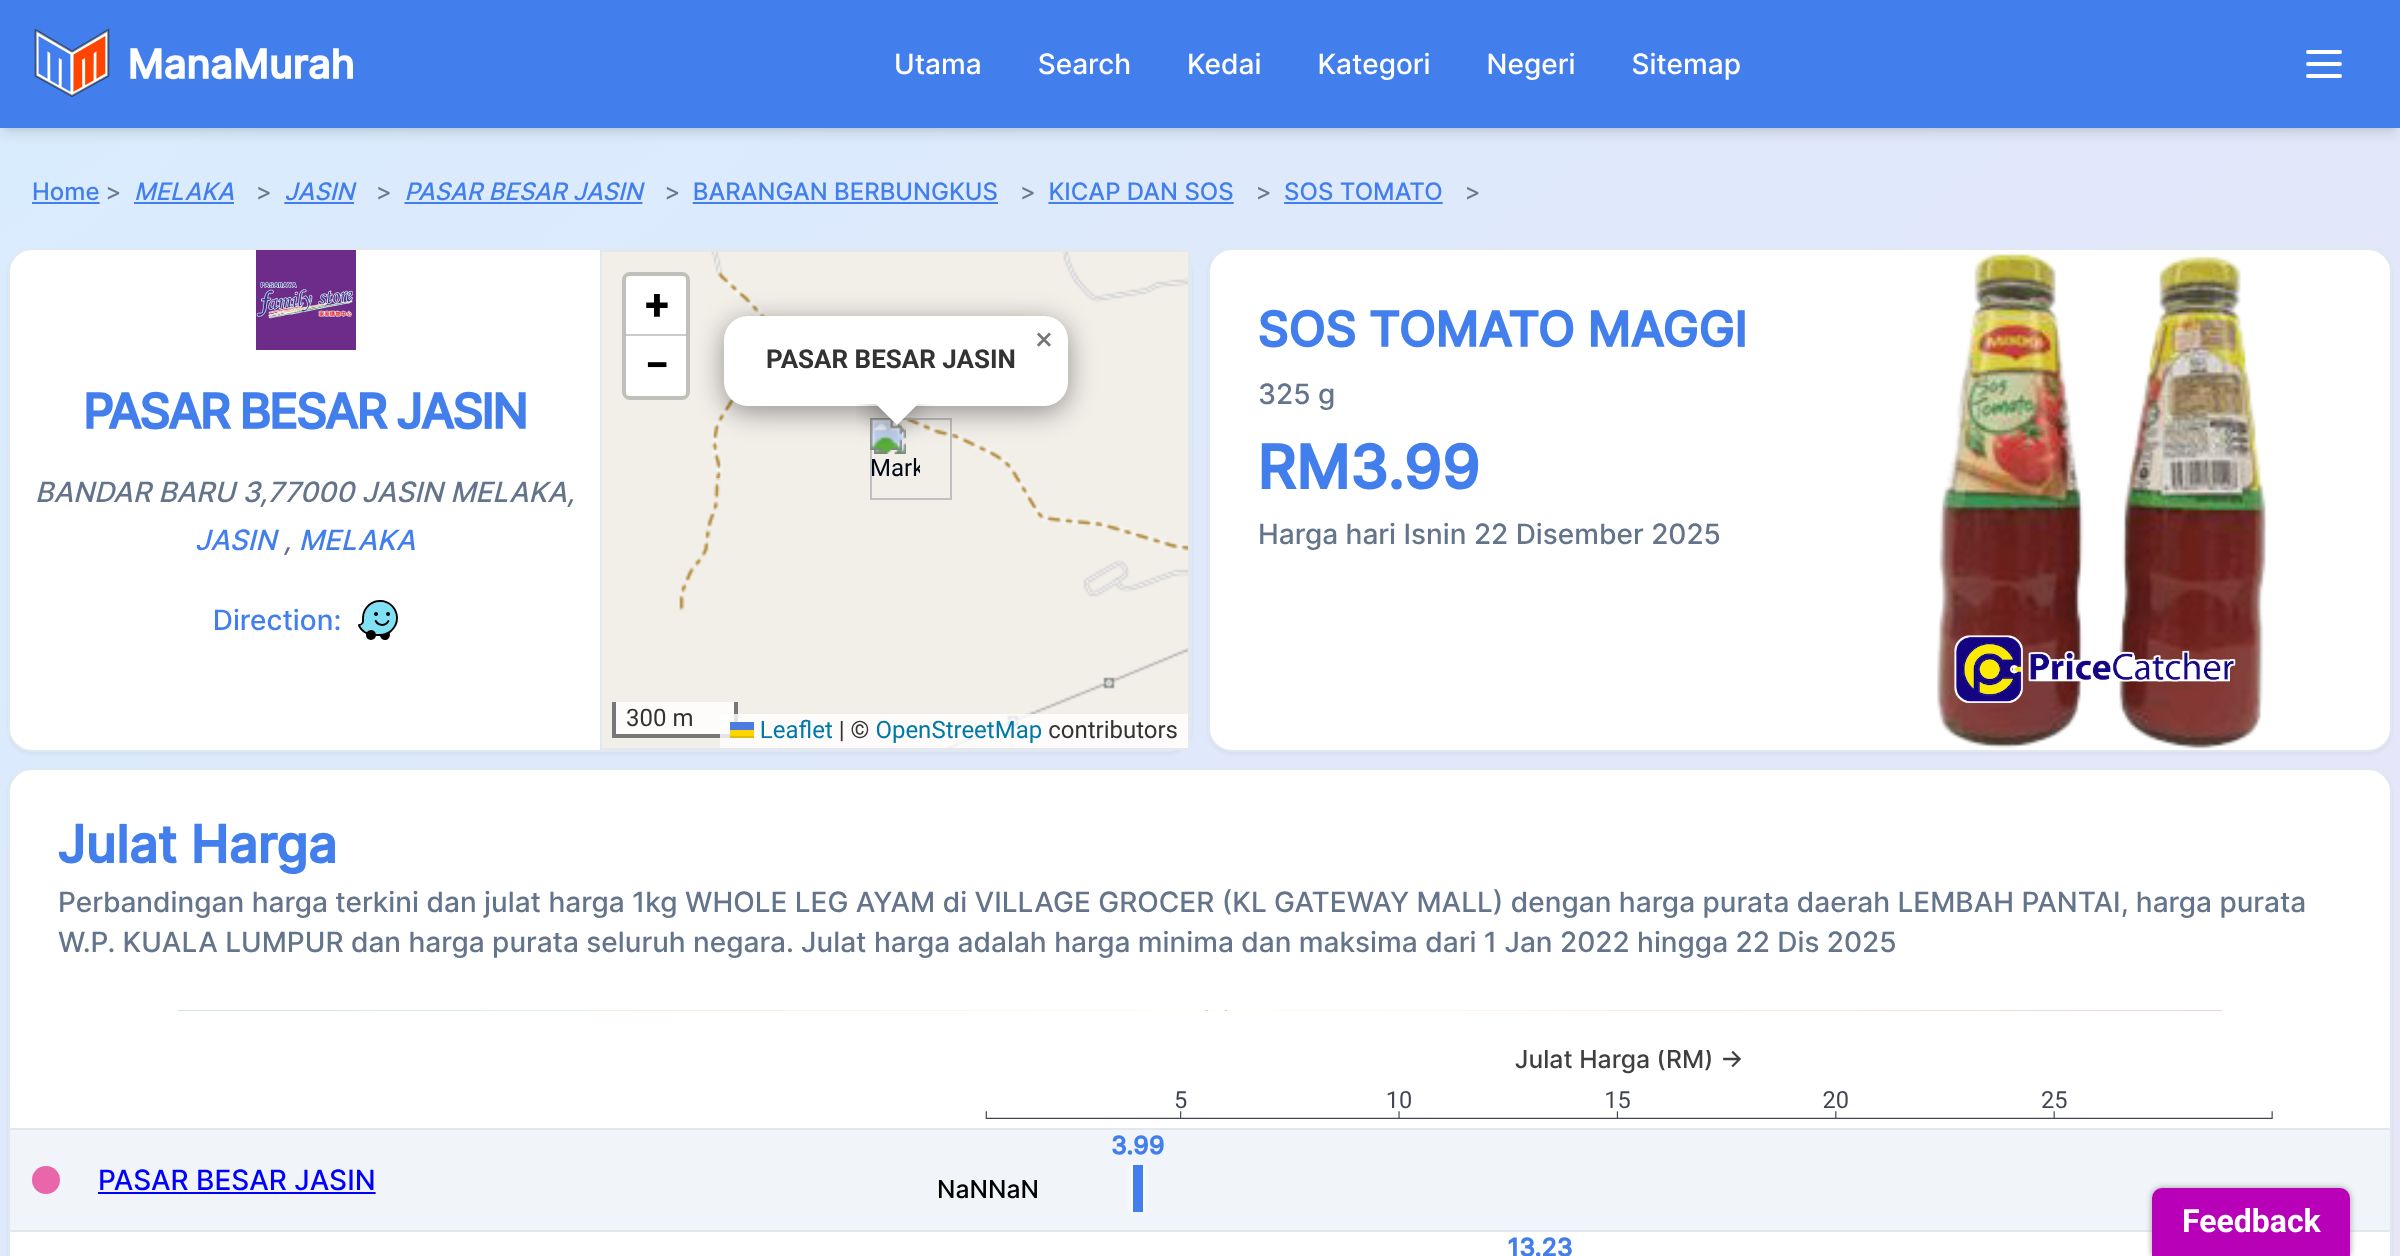Open the OpenStreetMap attribution link

[957, 730]
